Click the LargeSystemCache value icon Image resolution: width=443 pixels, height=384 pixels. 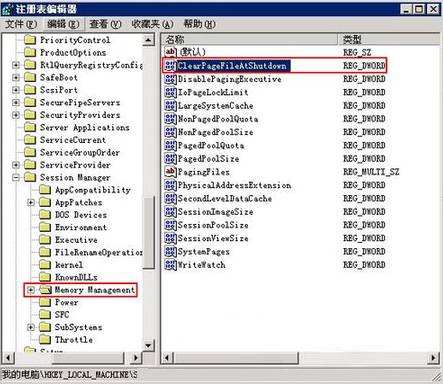click(170, 106)
